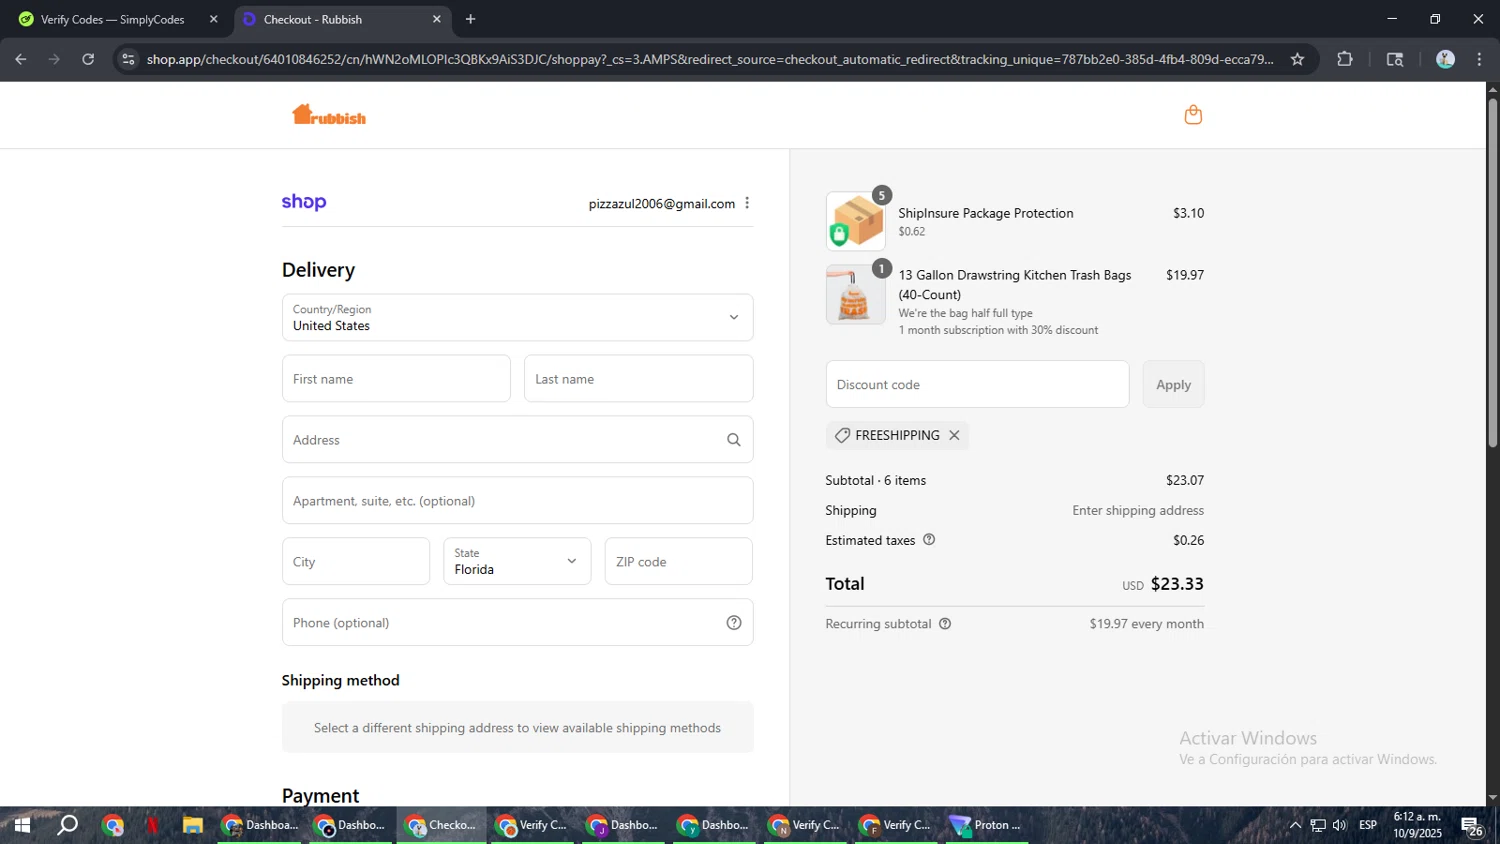Click the volume speaker tray icon

coord(1340,825)
